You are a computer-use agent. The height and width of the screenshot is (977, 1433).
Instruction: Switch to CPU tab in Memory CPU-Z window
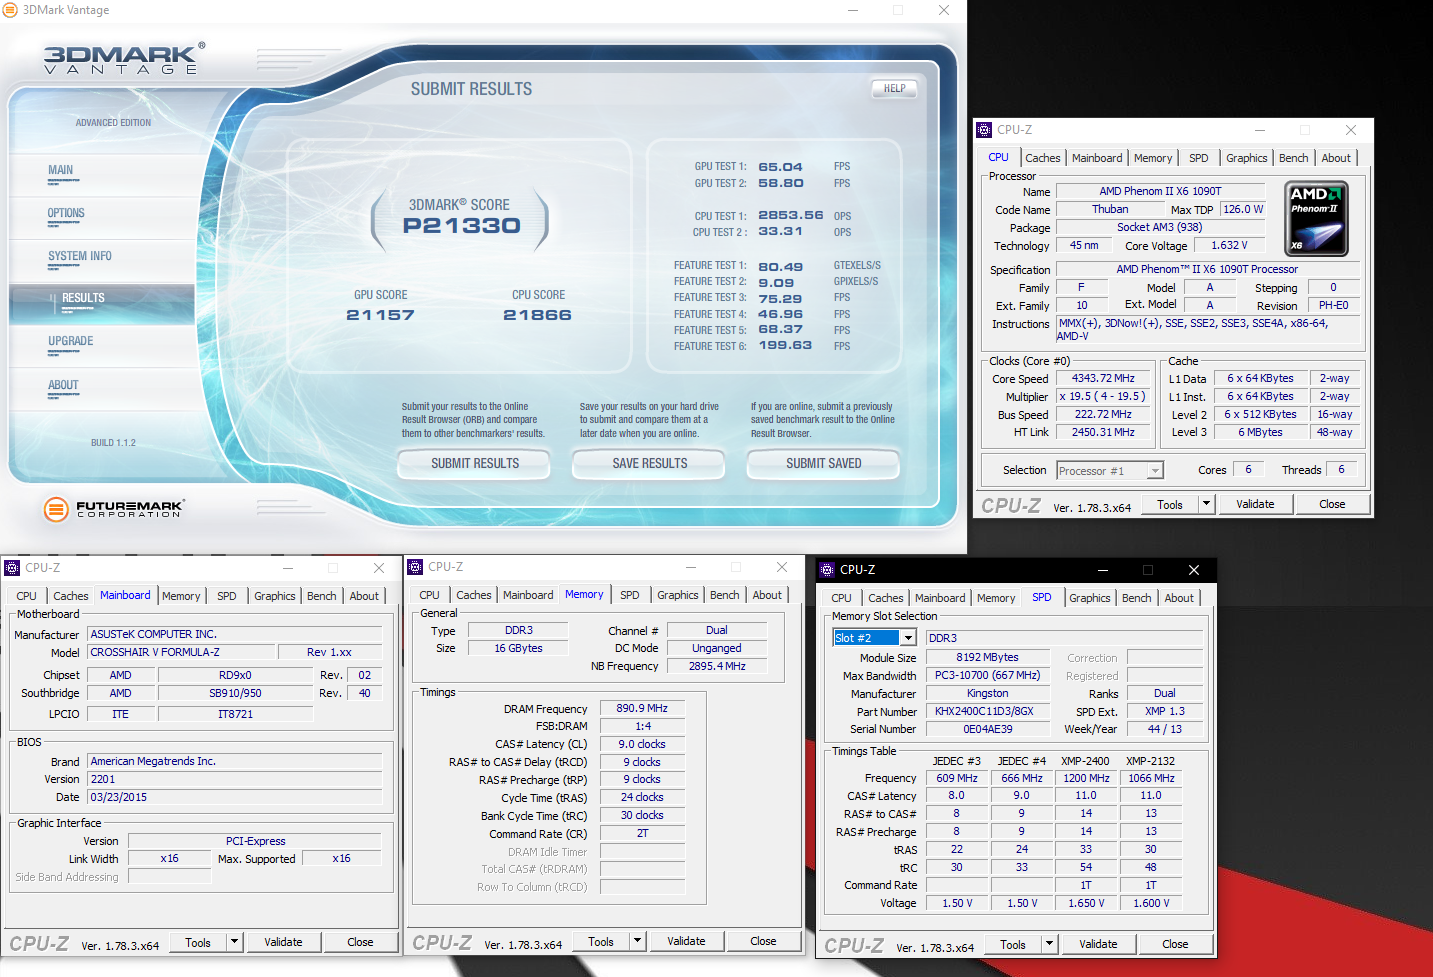click(429, 595)
